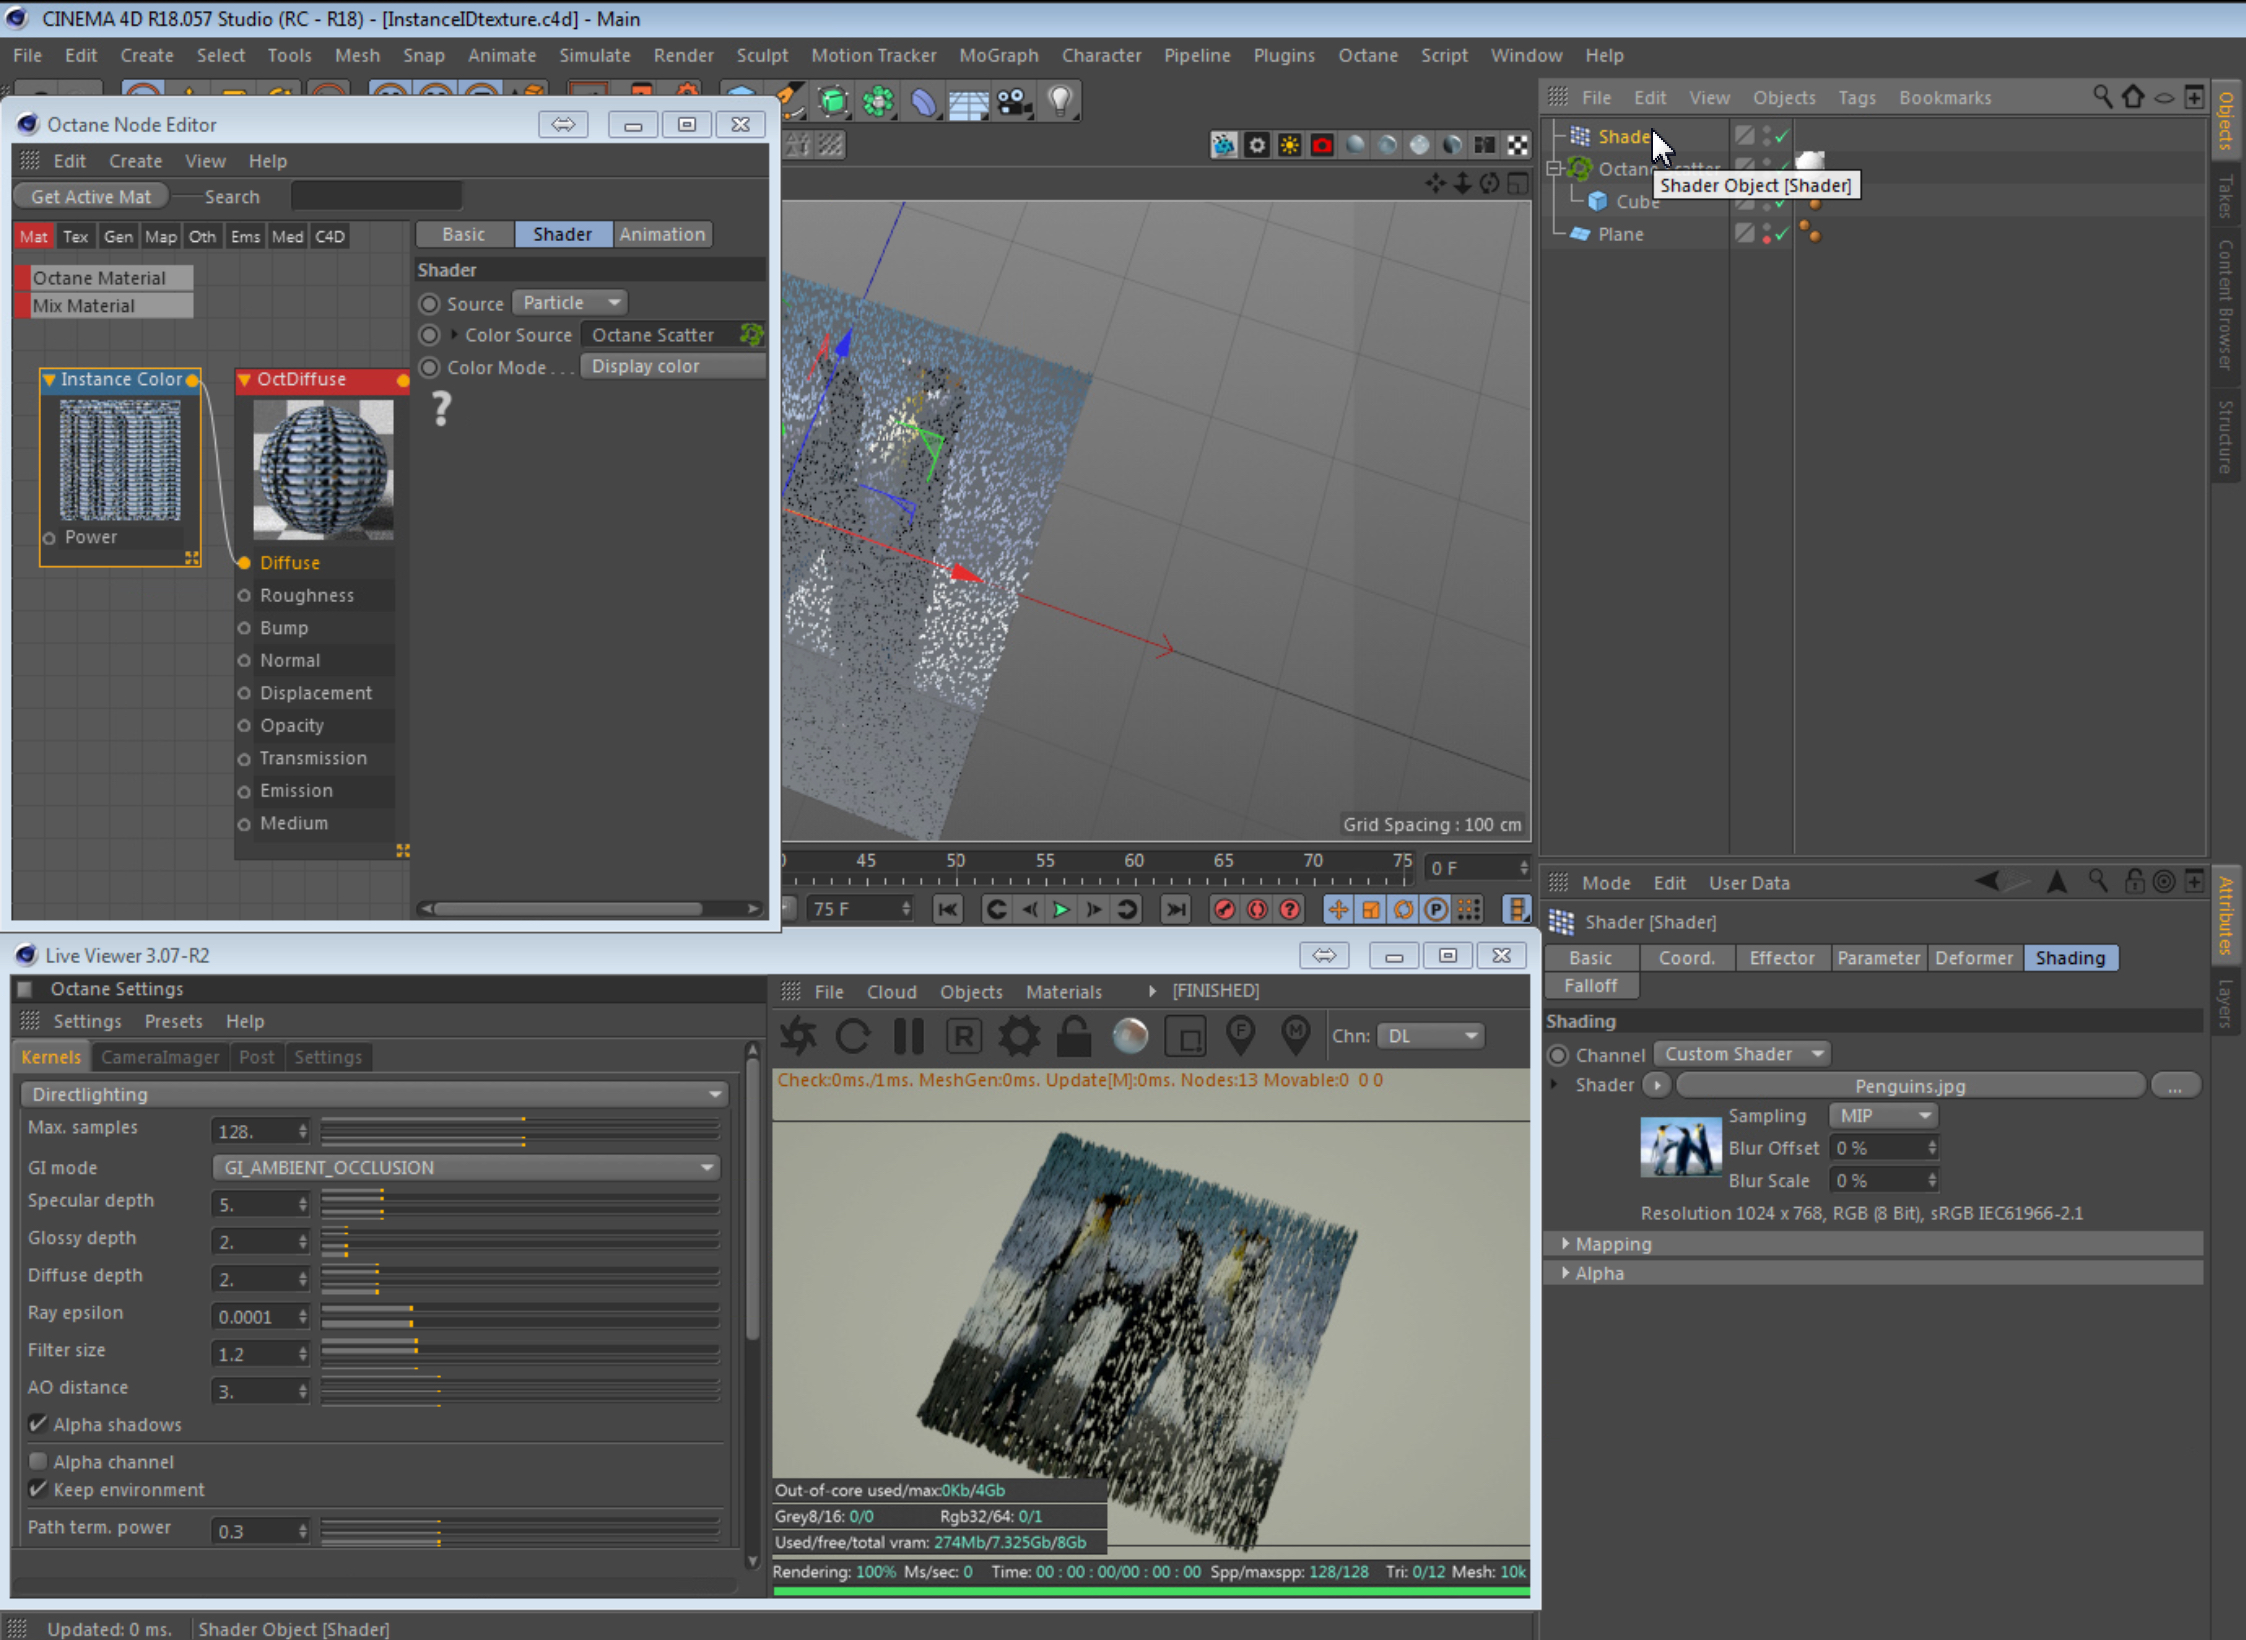The image size is (2246, 1640).
Task: Click the Light bulb object icon
Action: tap(1060, 100)
